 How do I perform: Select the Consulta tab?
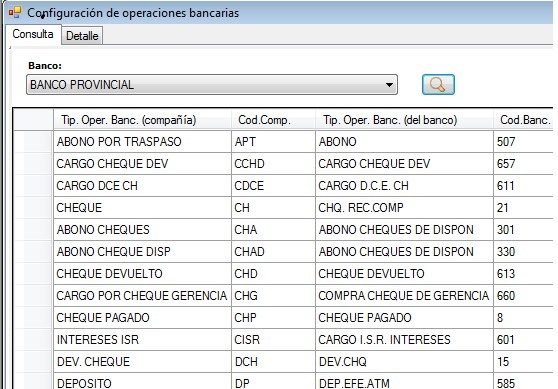coord(33,34)
